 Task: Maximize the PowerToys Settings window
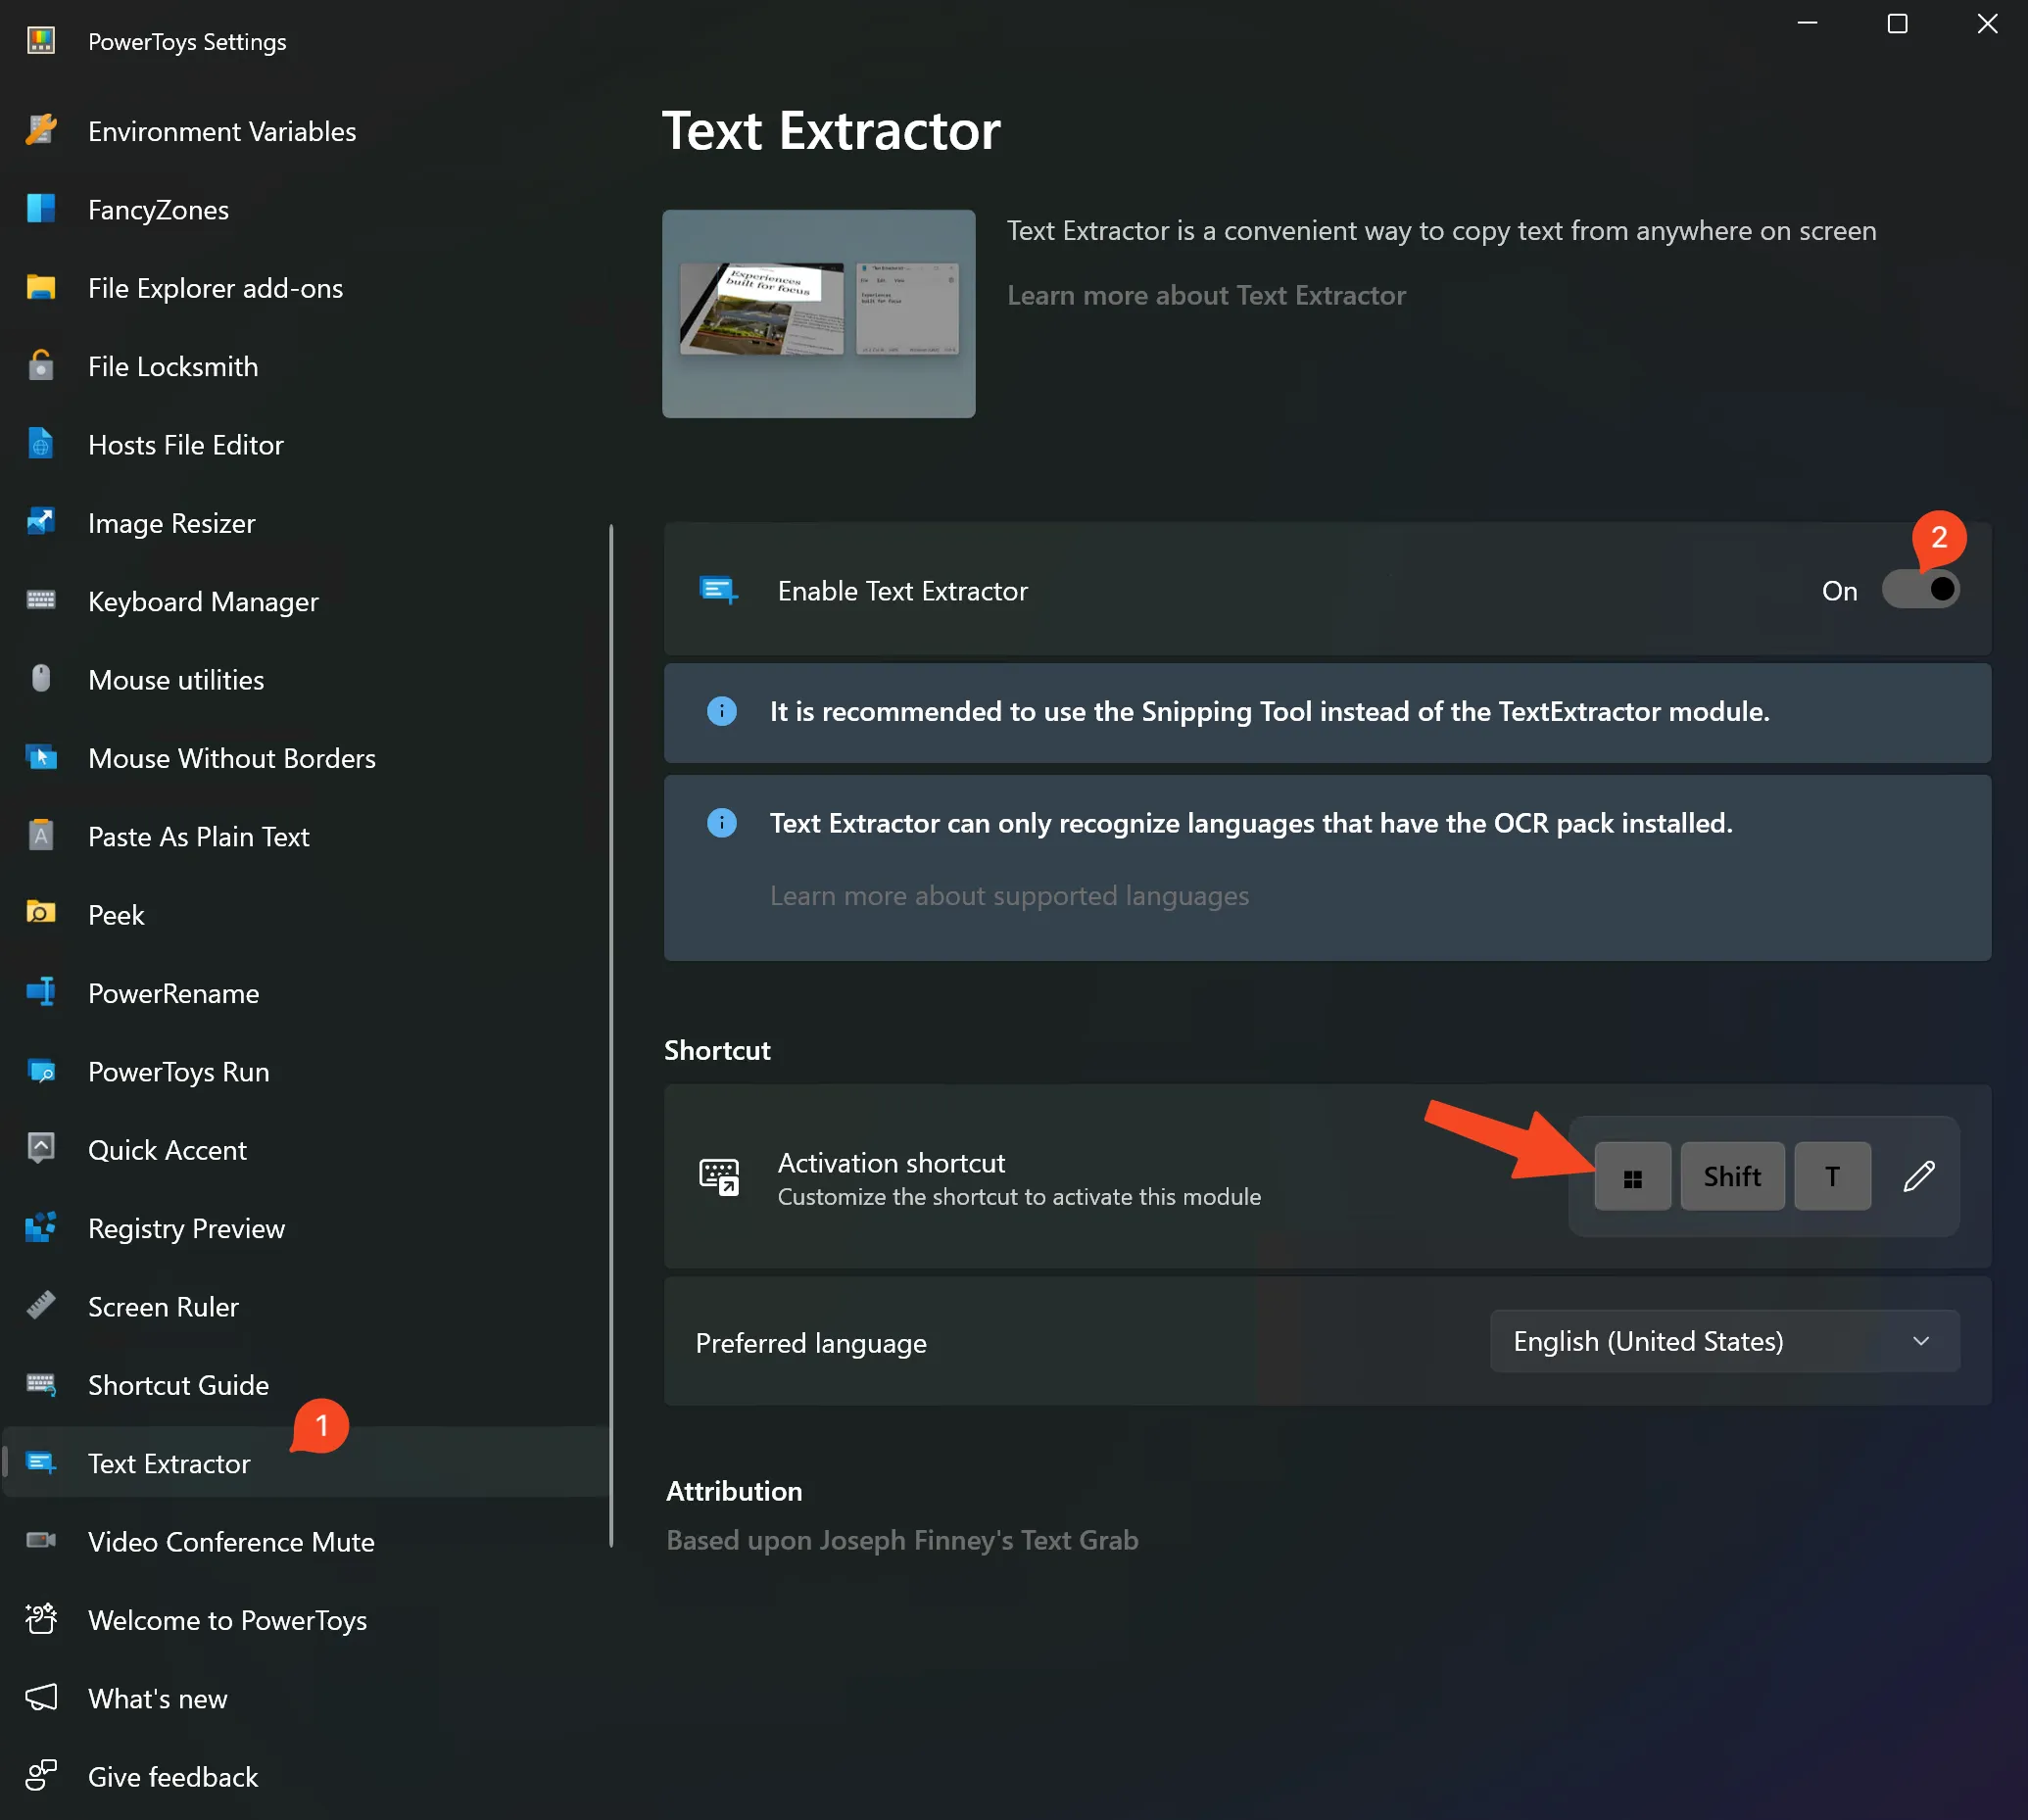[1897, 24]
